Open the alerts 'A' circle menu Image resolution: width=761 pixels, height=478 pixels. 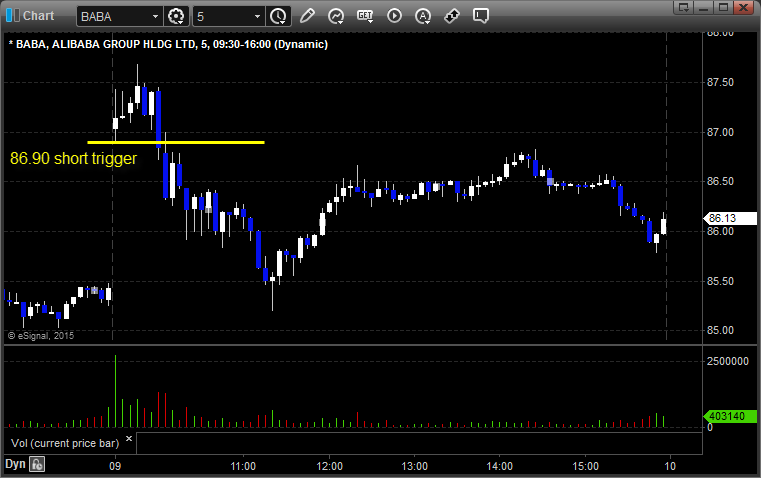423,16
